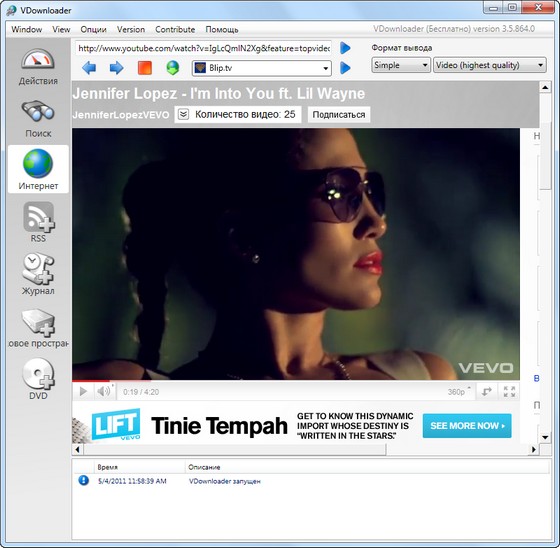This screenshot has width=560, height=548.
Task: Open the DVD sidebar section
Action: (38, 379)
